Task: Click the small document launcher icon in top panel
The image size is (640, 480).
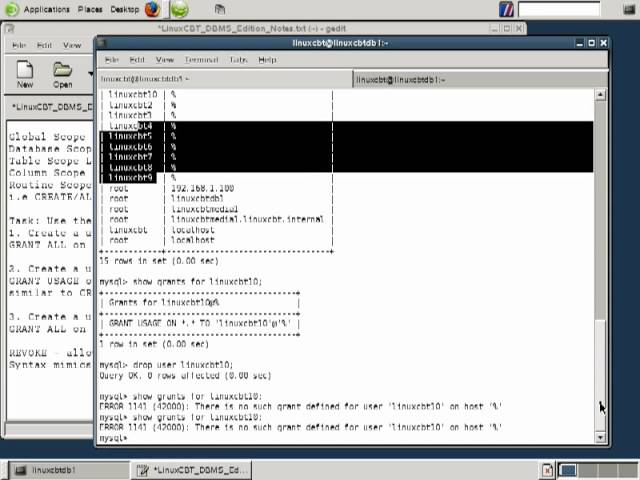Action: [220, 9]
